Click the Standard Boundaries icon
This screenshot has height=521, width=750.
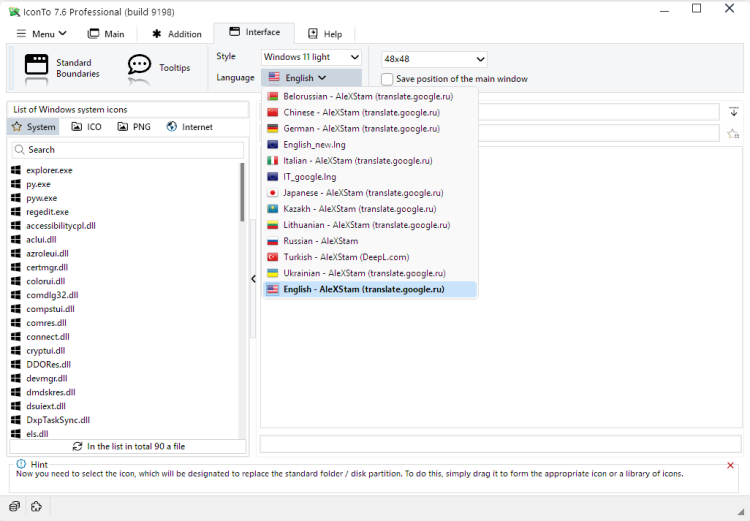click(36, 67)
